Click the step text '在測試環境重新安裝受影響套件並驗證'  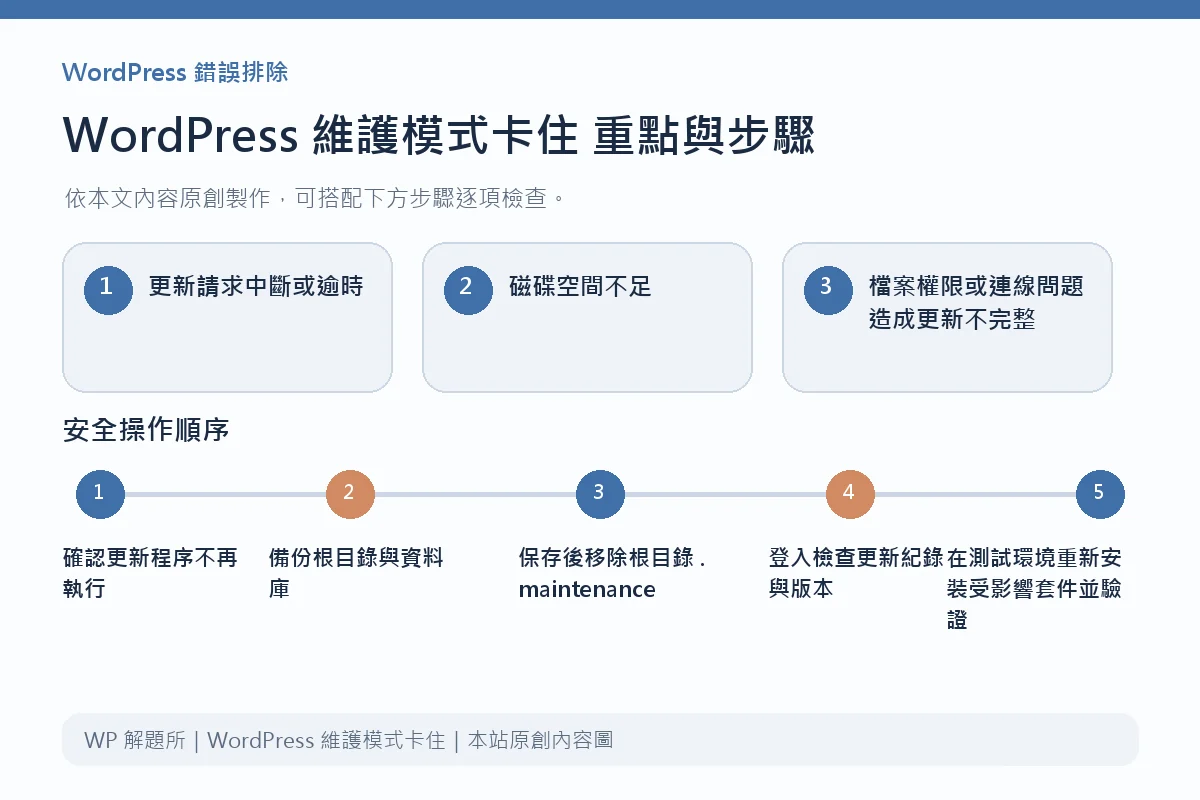click(1034, 589)
